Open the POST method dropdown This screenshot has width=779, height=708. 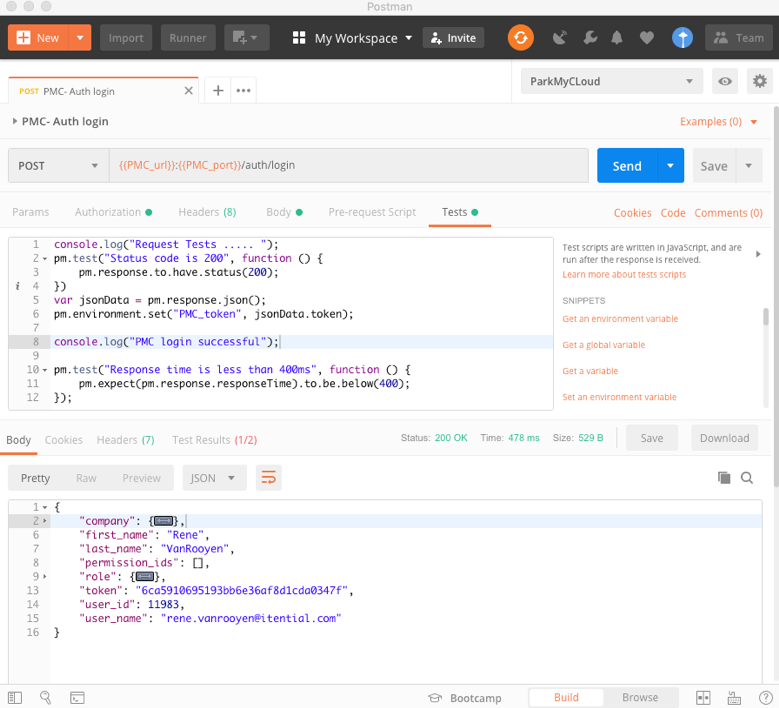point(58,165)
